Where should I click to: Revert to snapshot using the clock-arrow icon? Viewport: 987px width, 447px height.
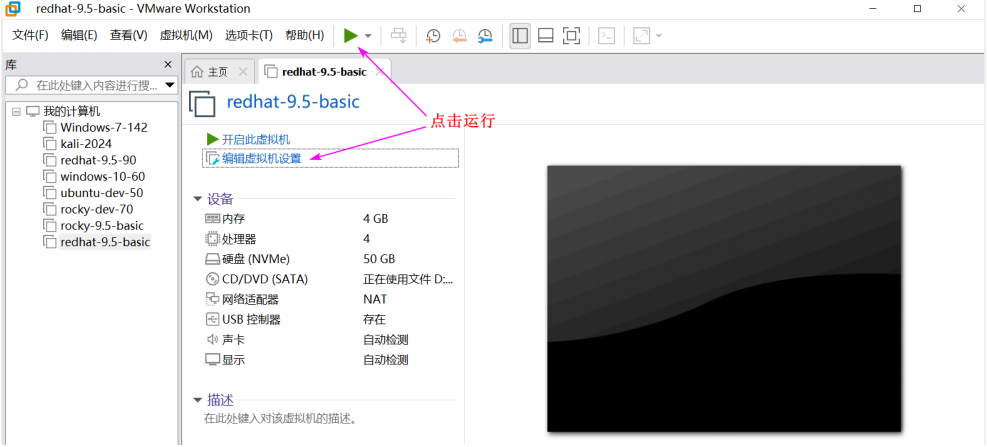(x=460, y=36)
